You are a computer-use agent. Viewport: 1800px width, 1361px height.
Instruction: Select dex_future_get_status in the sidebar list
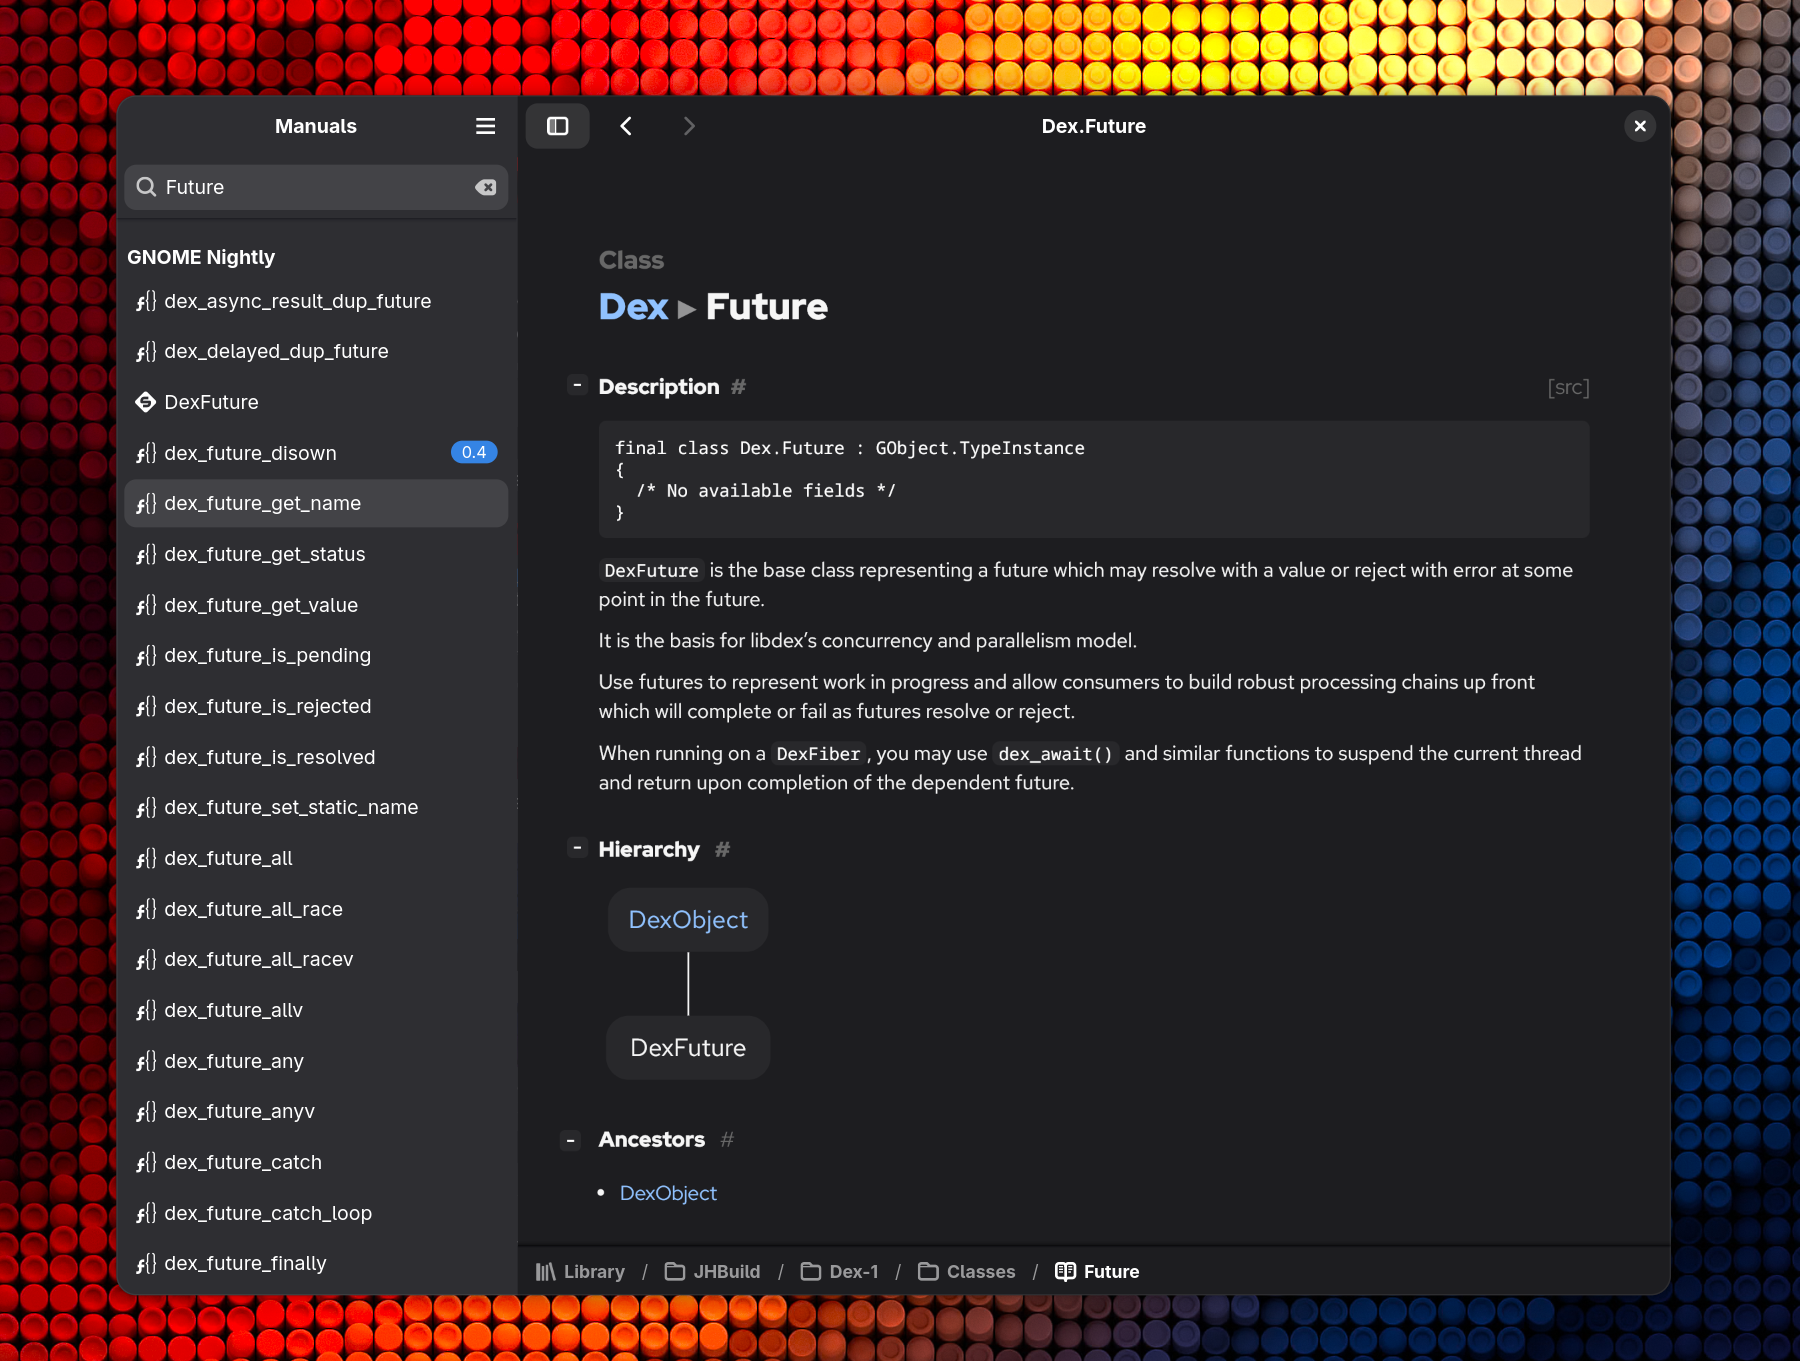pyautogui.click(x=265, y=554)
